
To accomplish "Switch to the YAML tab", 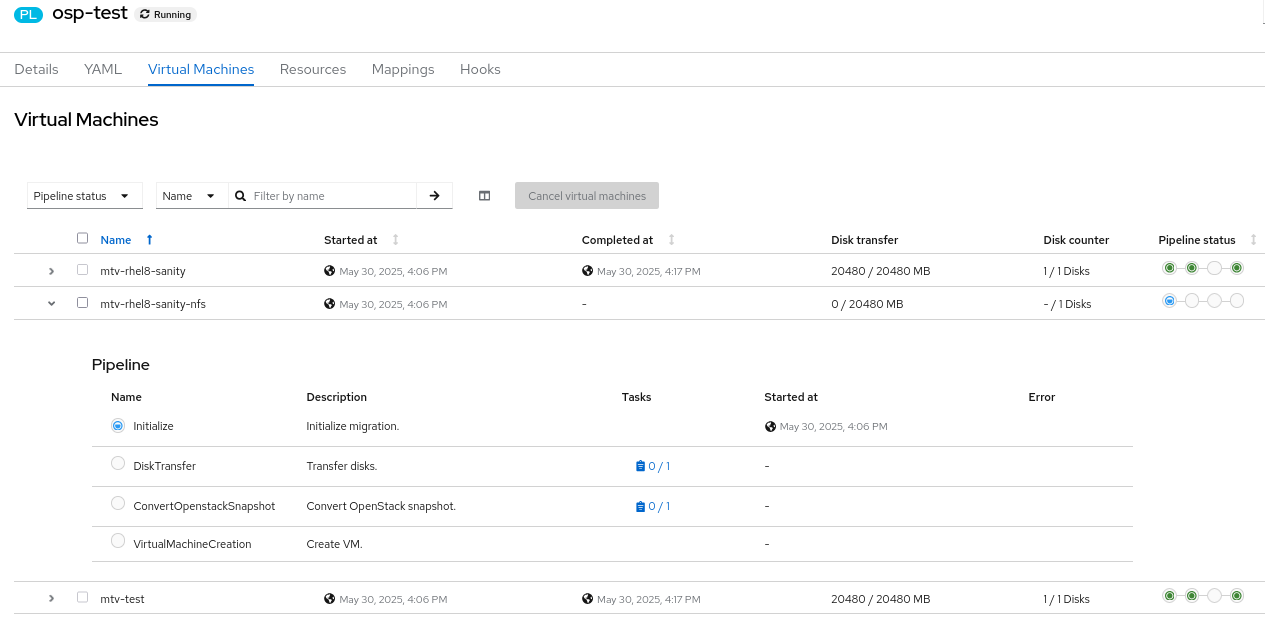I will tap(103, 69).
